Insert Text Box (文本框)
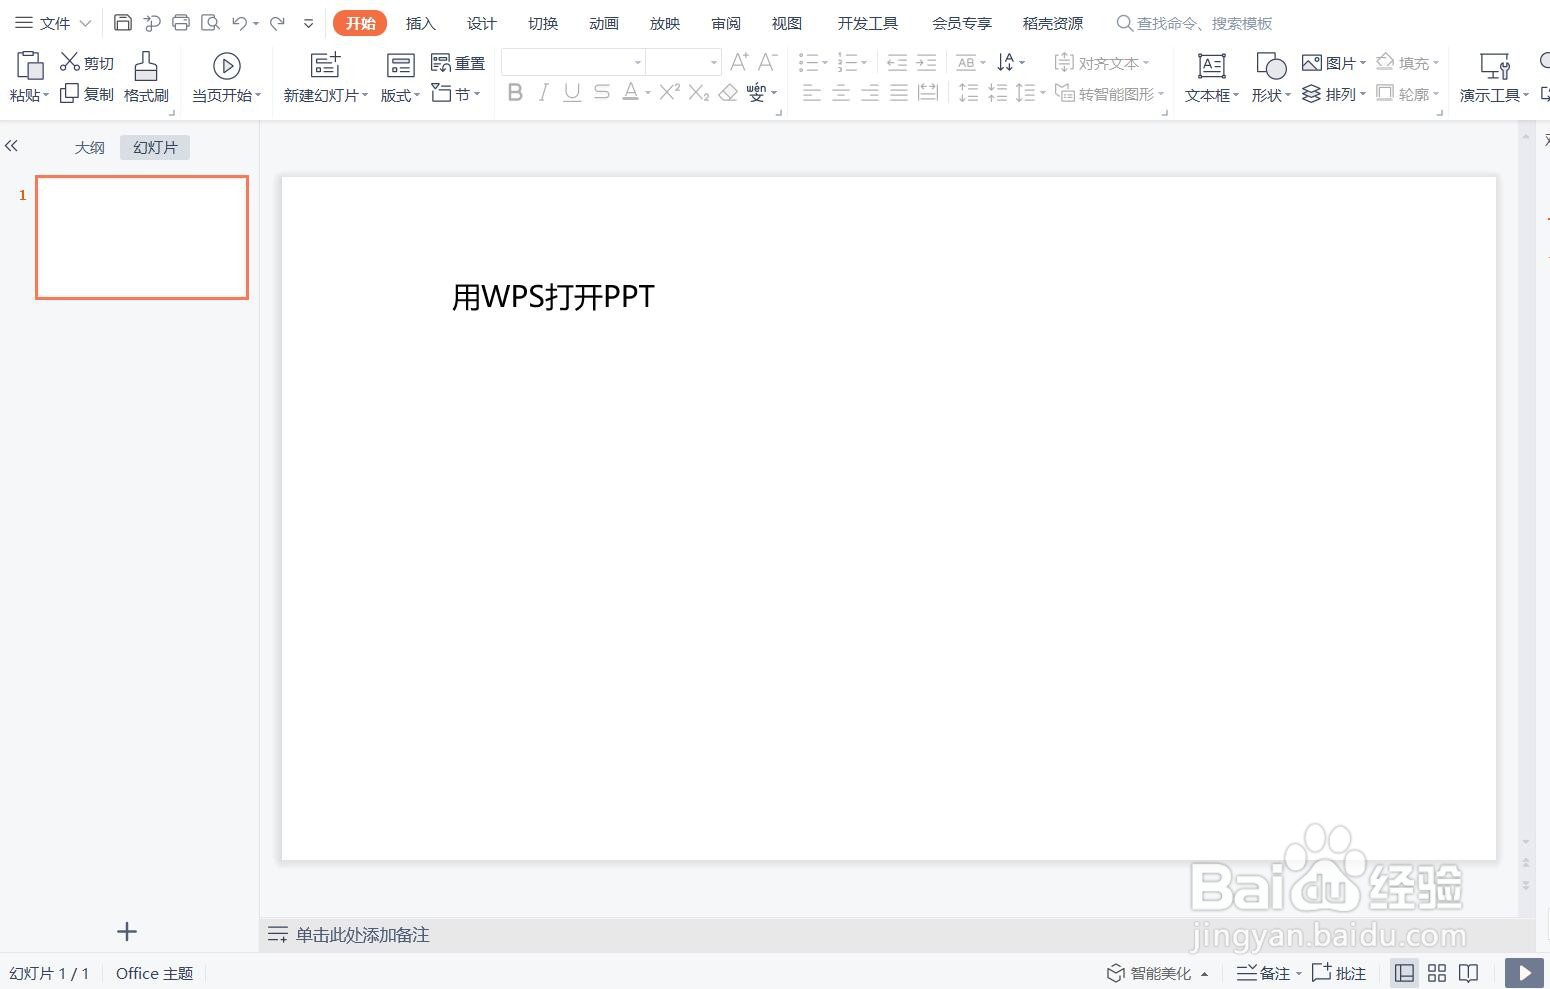The image size is (1550, 989). point(1211,78)
